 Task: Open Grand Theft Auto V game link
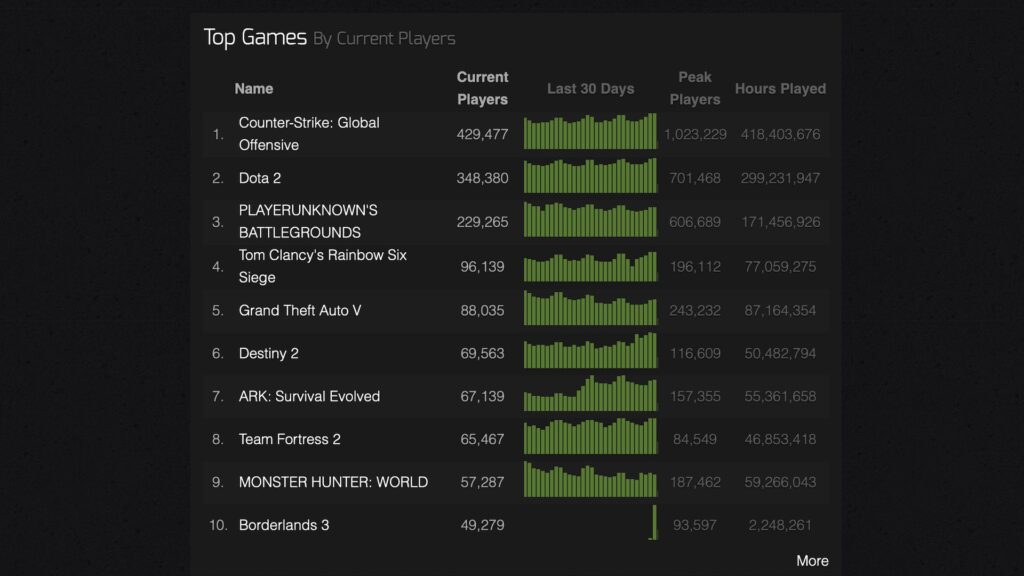(x=300, y=311)
